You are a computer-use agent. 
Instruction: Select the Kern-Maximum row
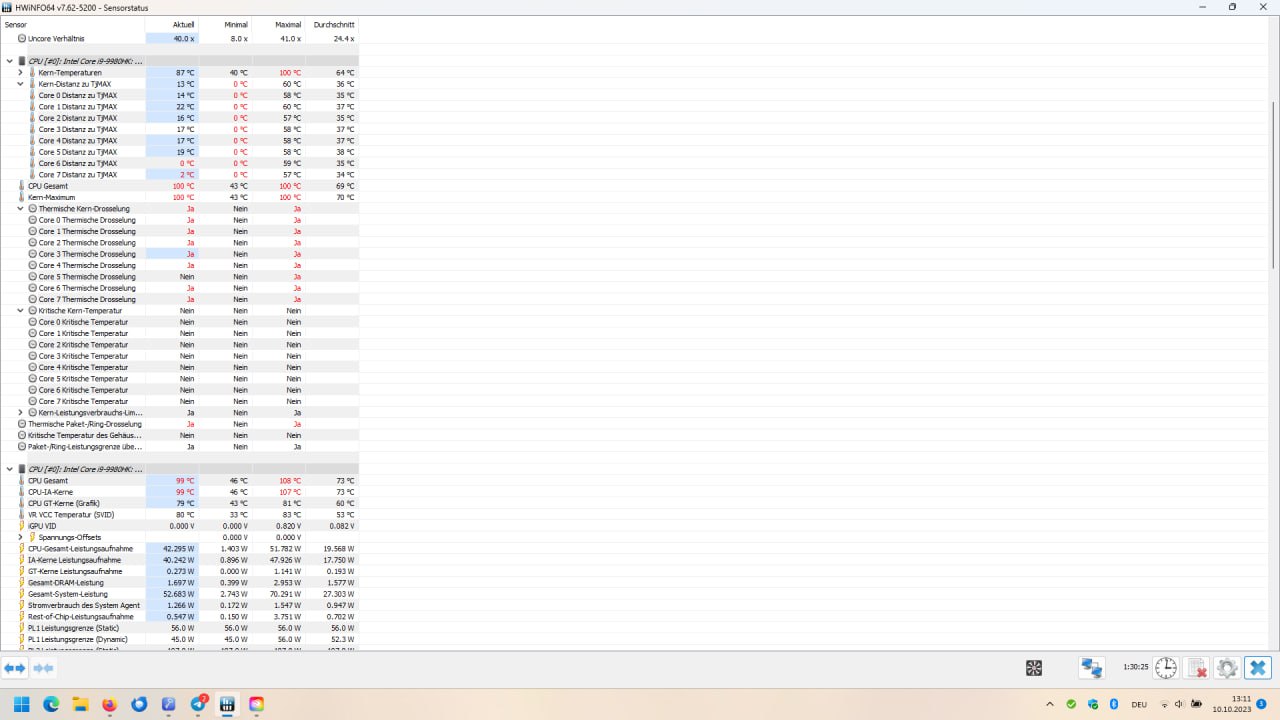[179, 197]
